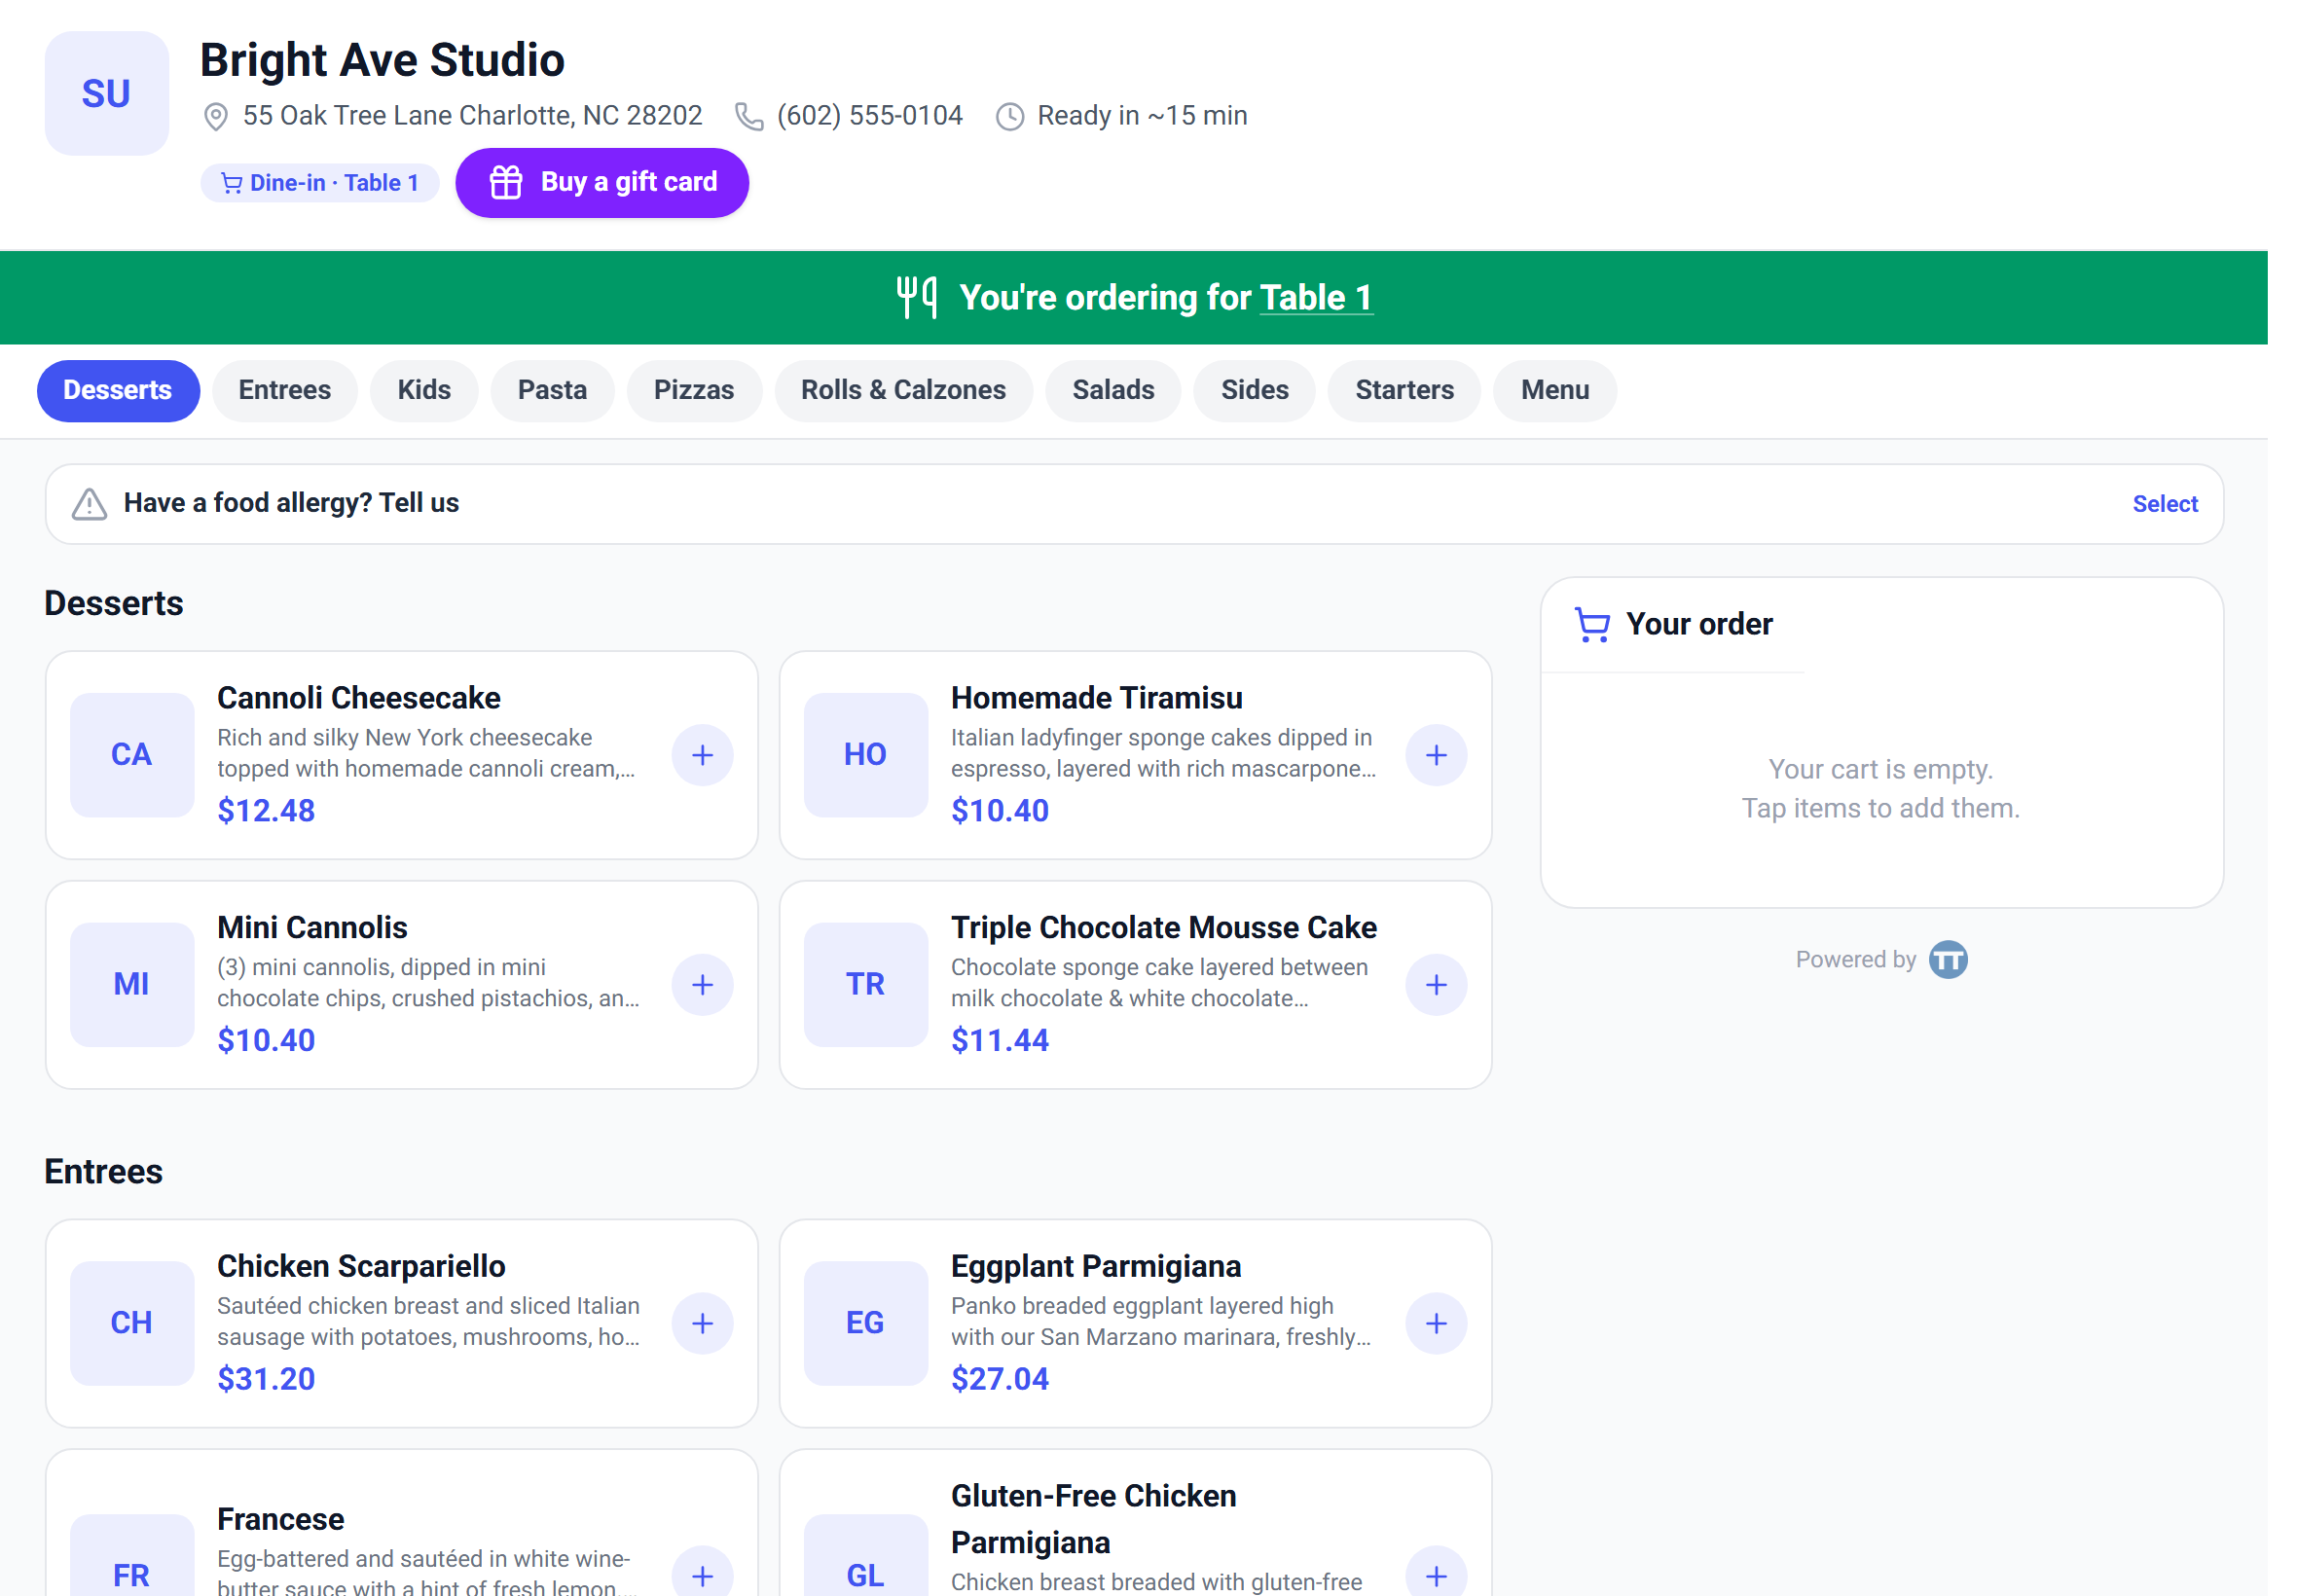Viewport: 2297px width, 1596px height.
Task: Open the Table 1 link in banner
Action: pyautogui.click(x=1316, y=298)
